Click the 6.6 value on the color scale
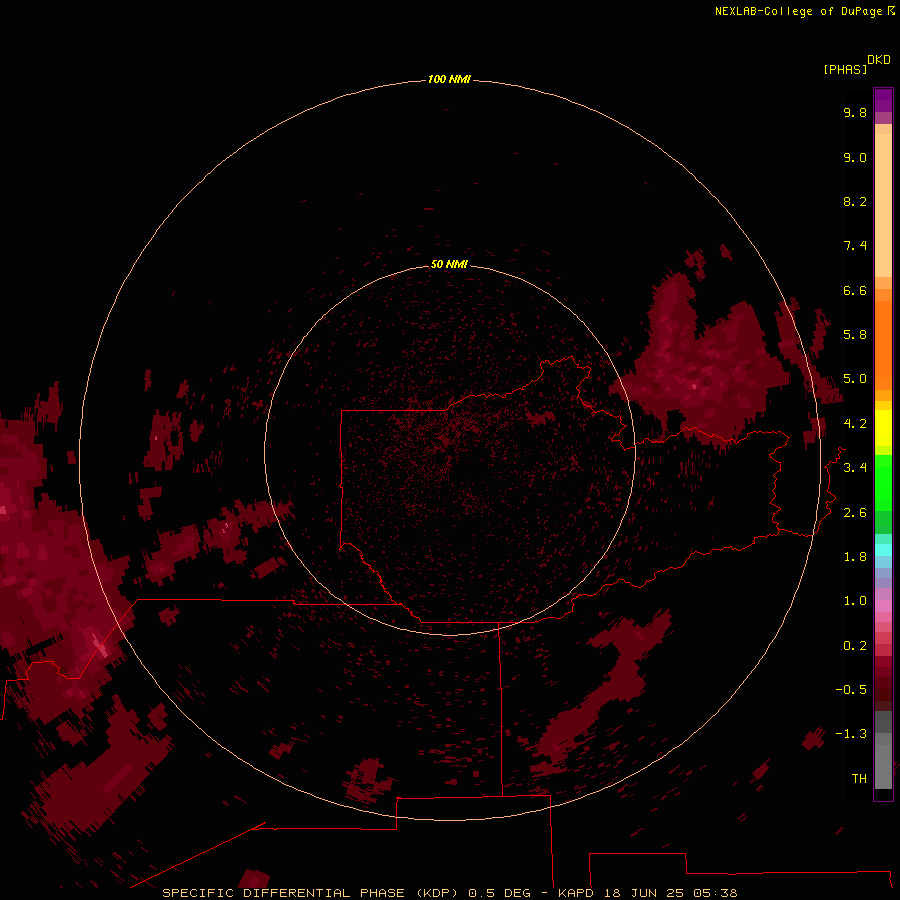This screenshot has width=900, height=900. [x=855, y=291]
